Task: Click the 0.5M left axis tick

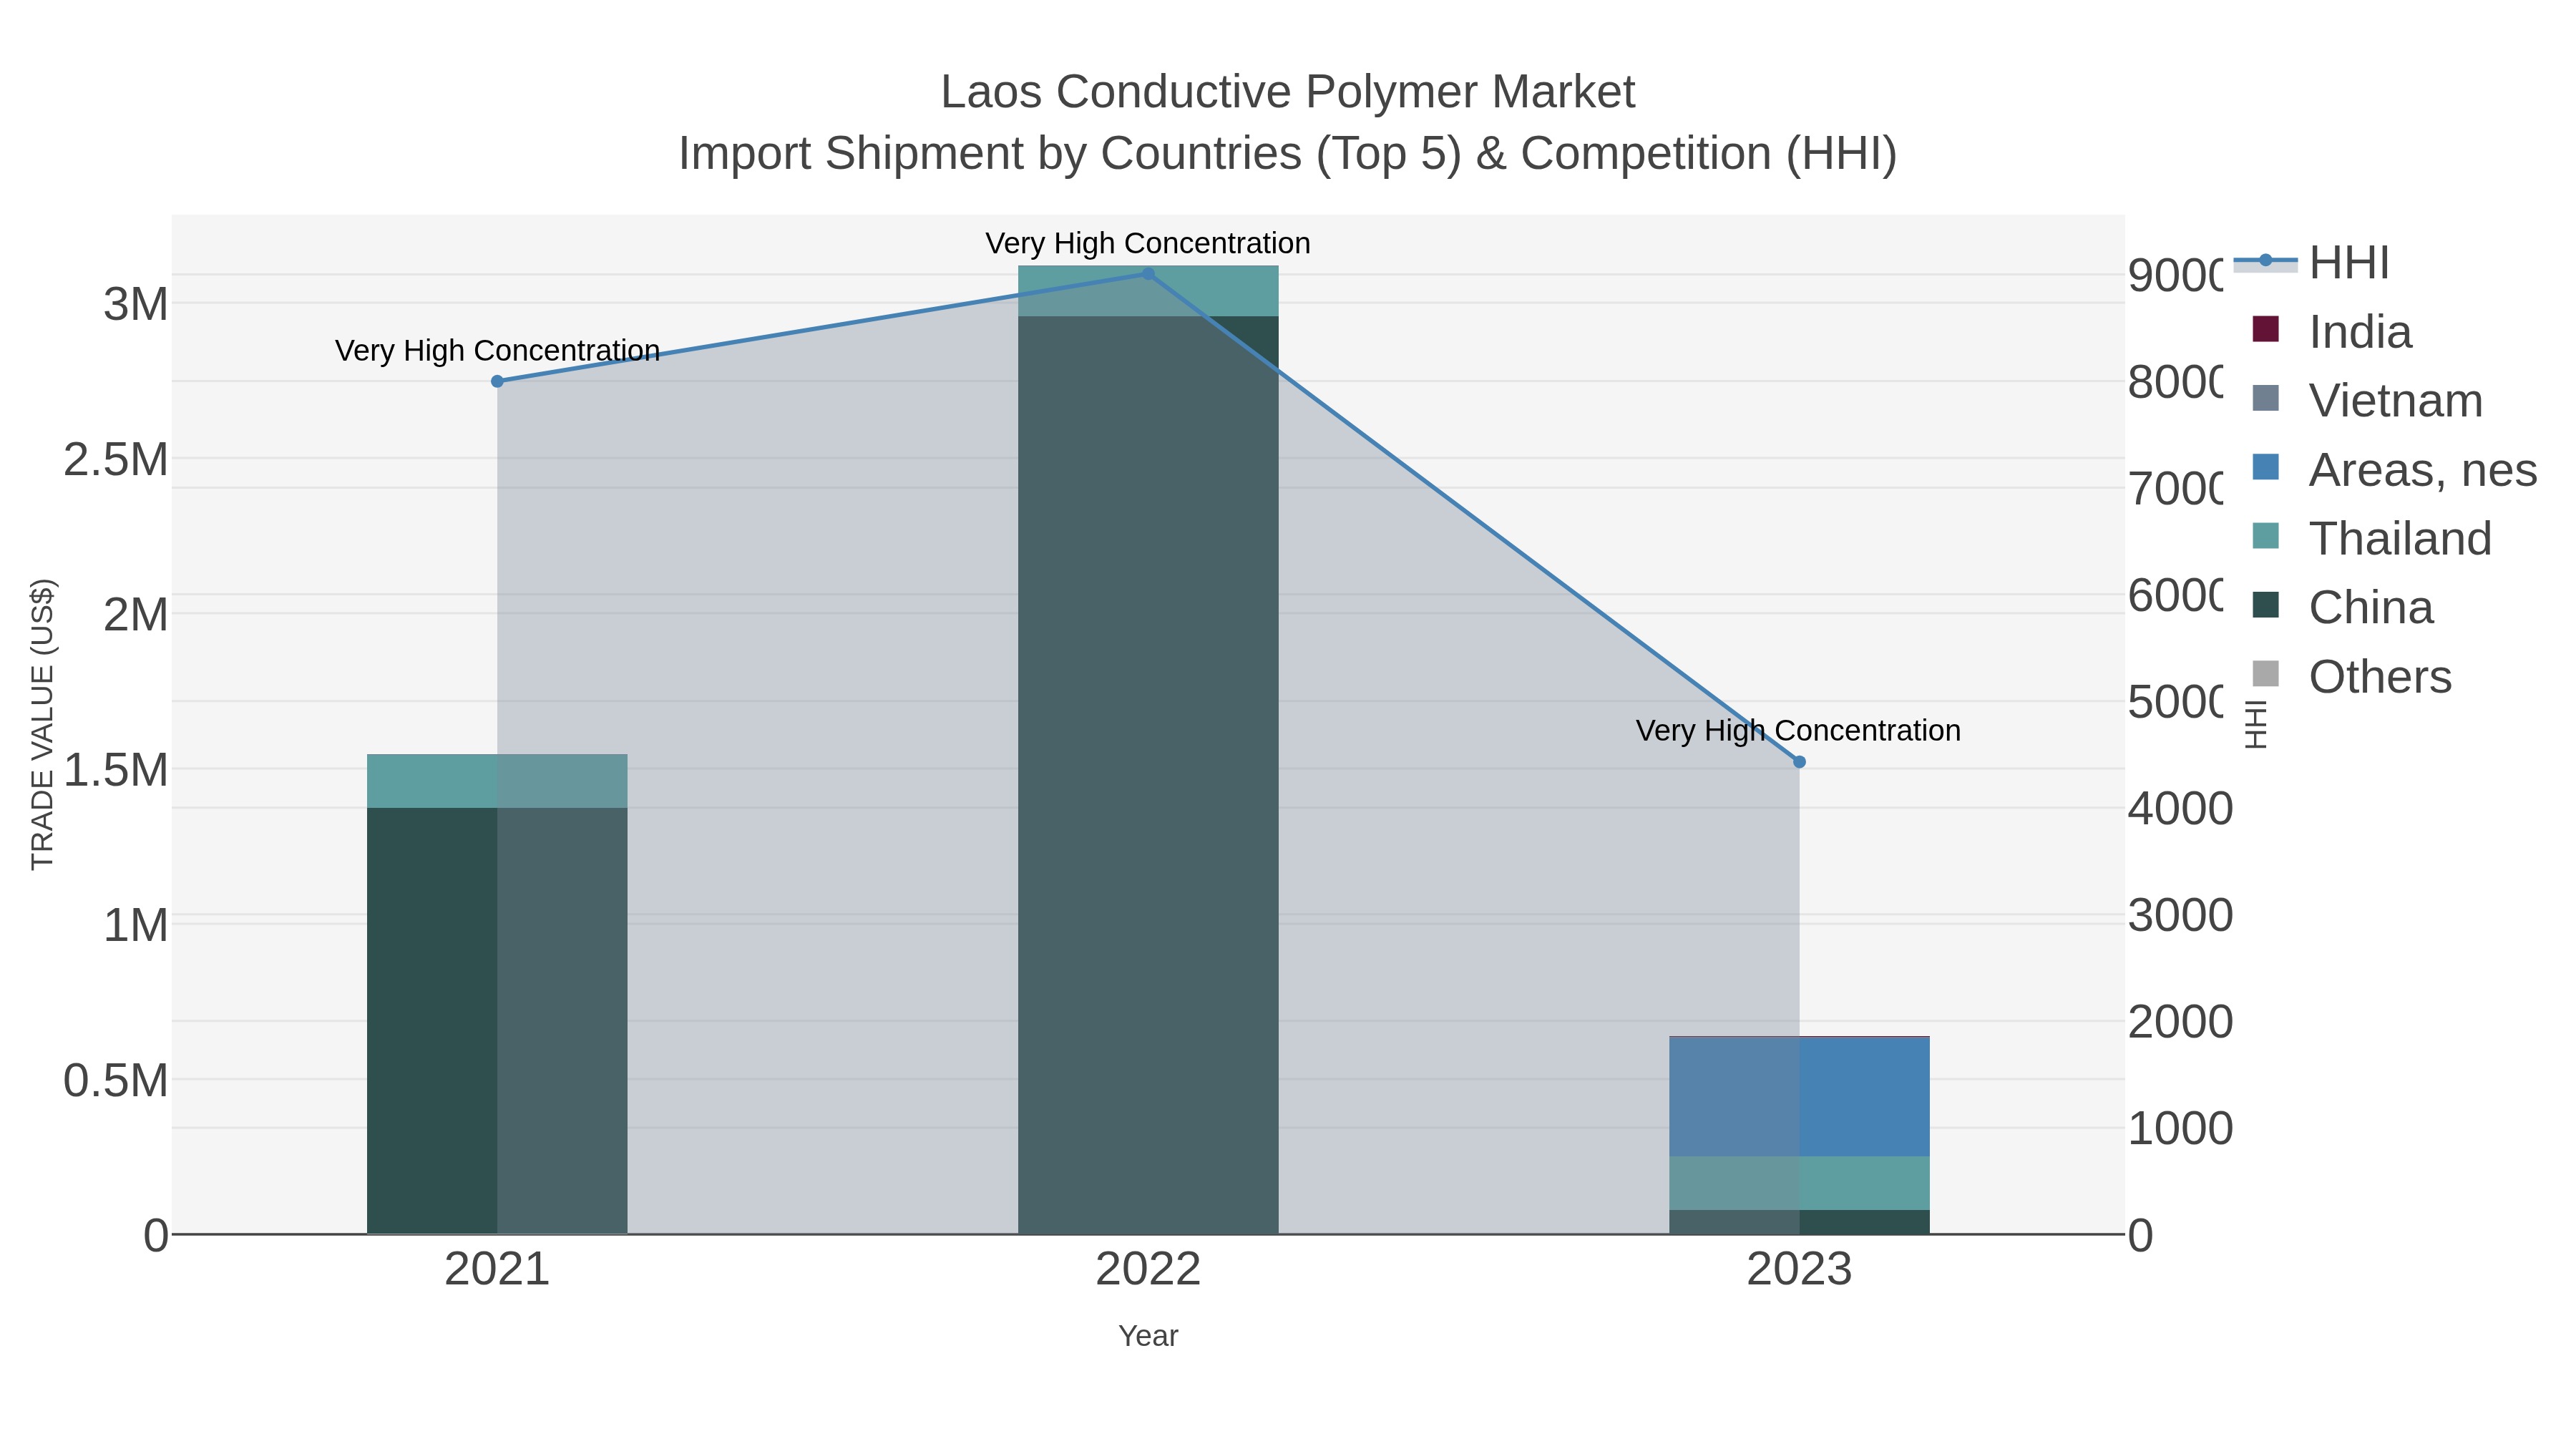Action: coord(116,1081)
